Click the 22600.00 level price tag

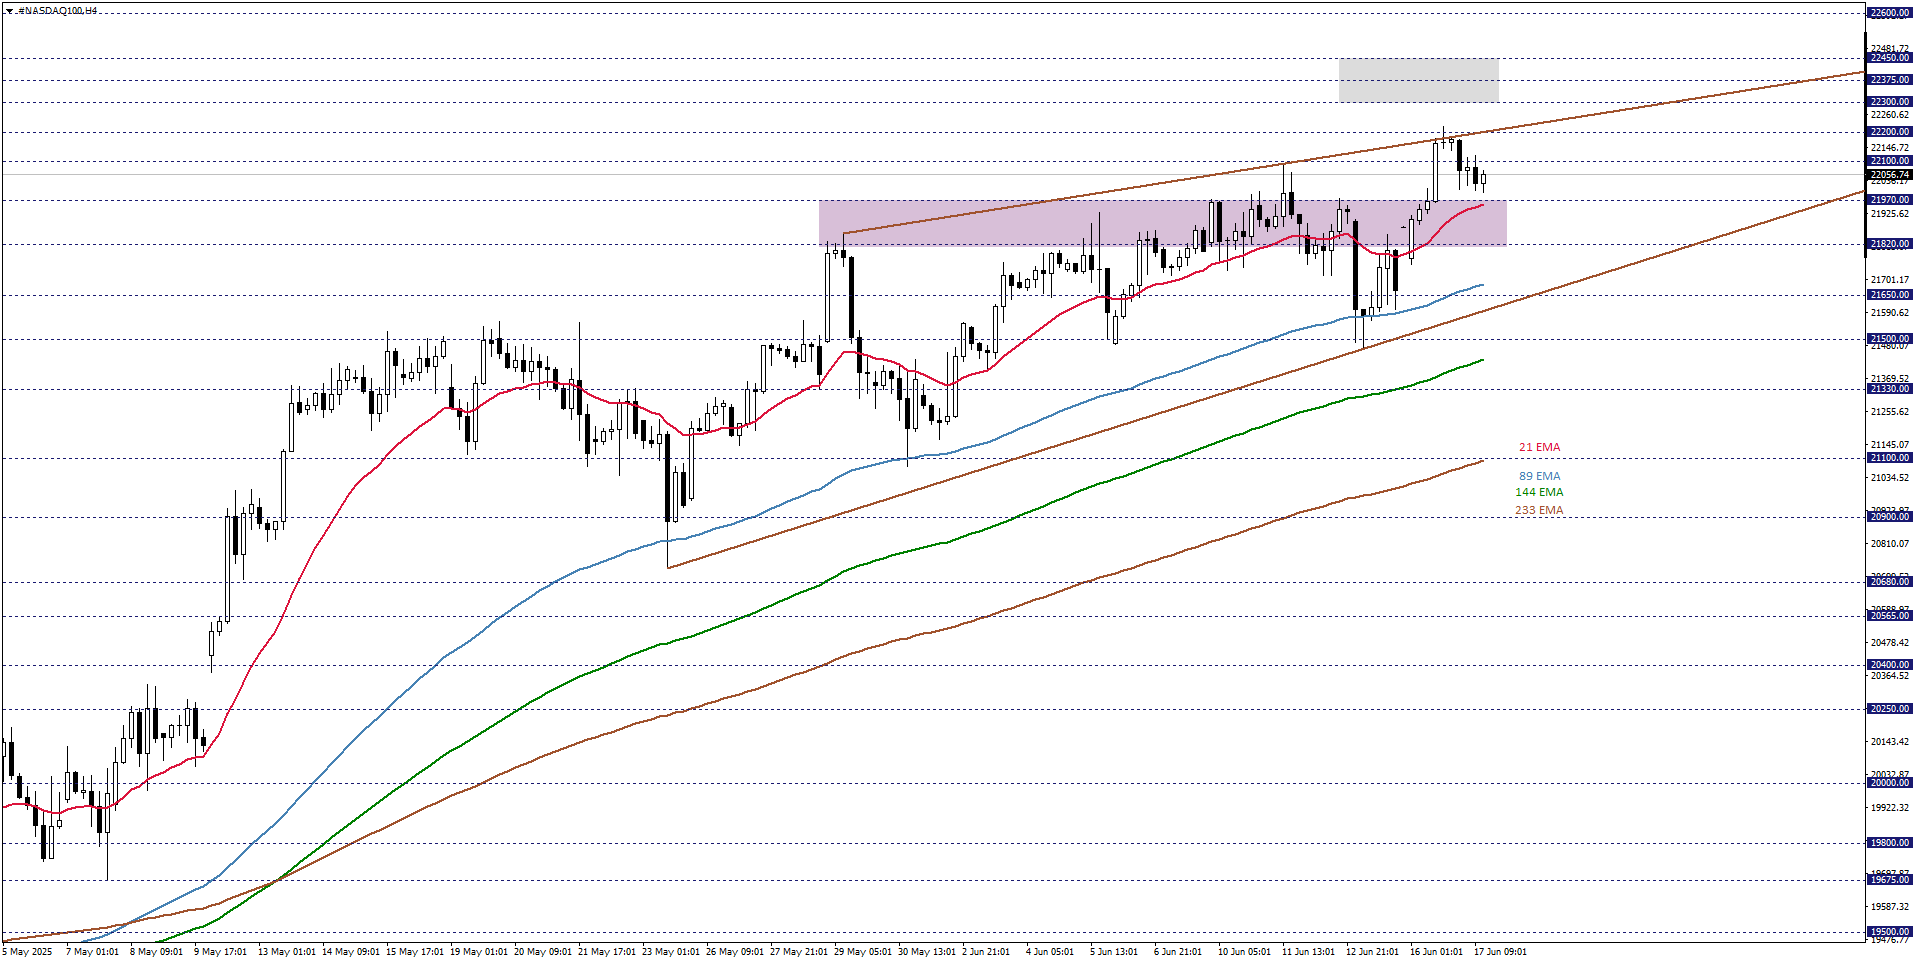tap(1890, 13)
